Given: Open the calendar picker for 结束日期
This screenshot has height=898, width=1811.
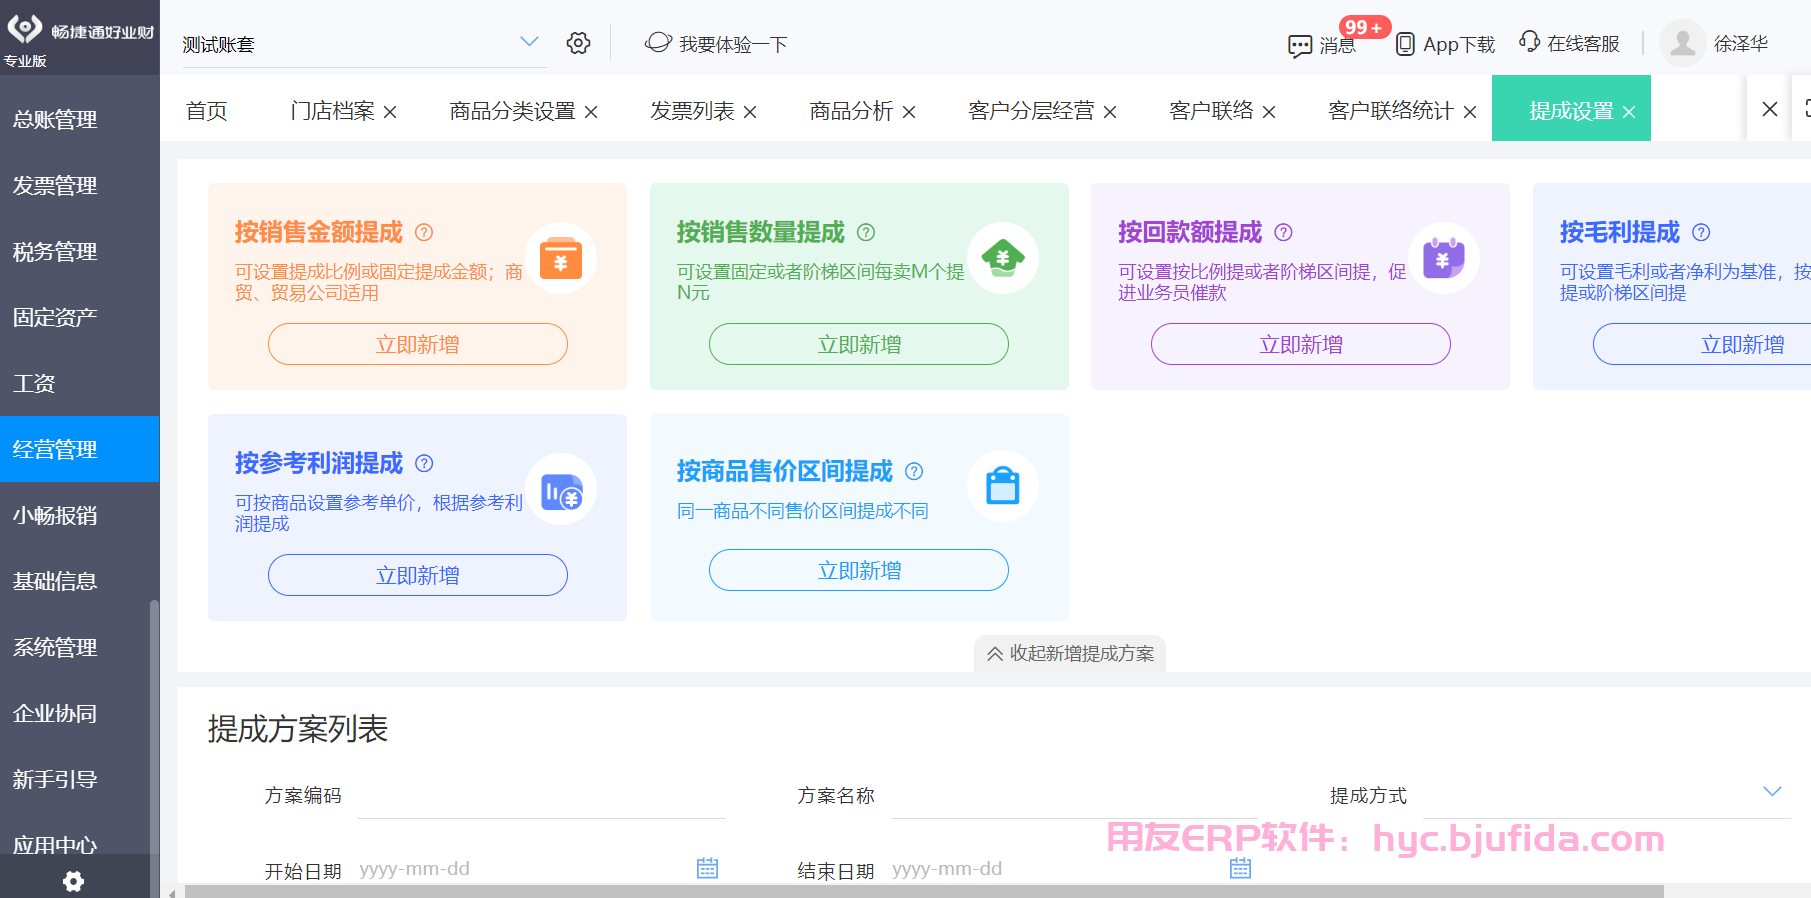Looking at the screenshot, I should (1241, 868).
